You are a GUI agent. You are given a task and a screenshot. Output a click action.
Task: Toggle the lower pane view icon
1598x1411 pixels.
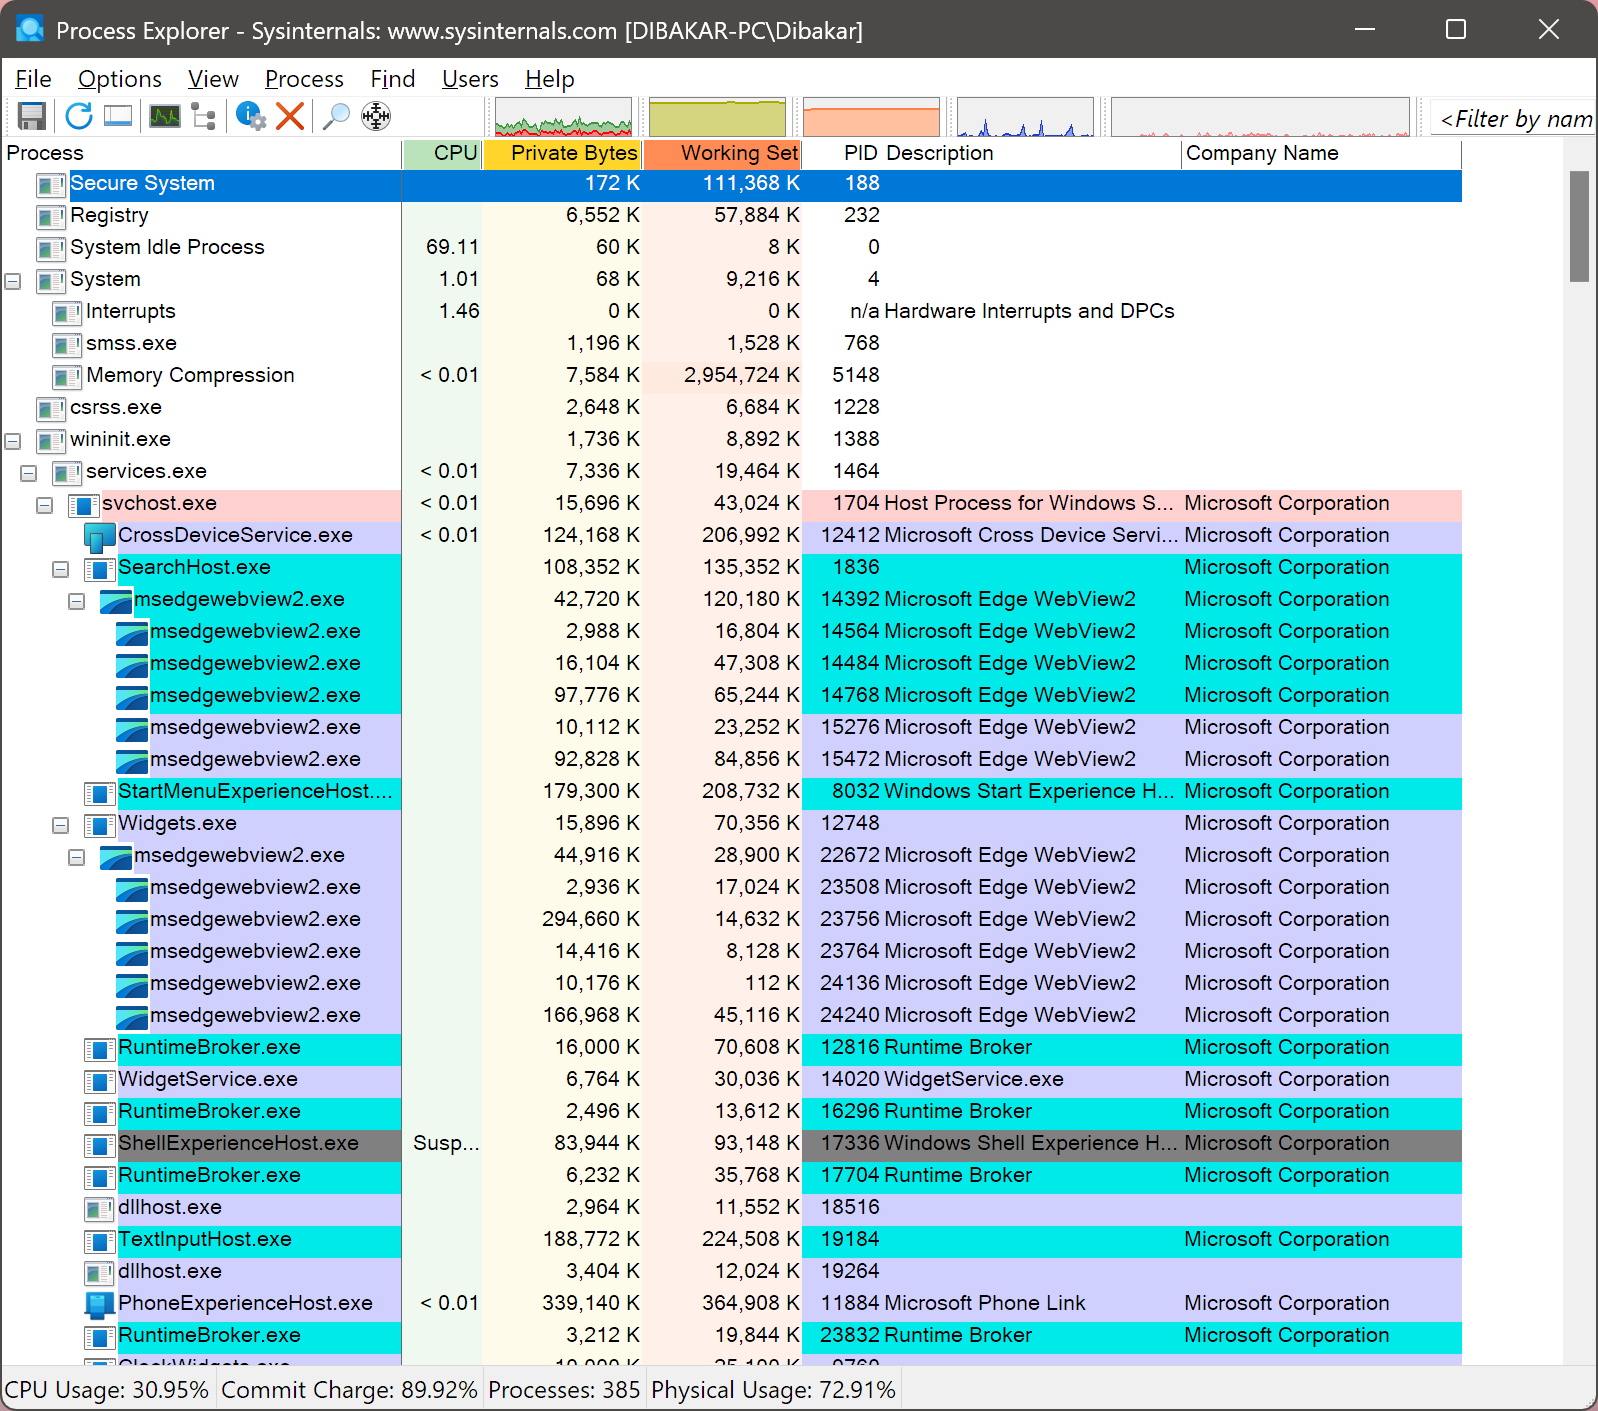click(118, 116)
